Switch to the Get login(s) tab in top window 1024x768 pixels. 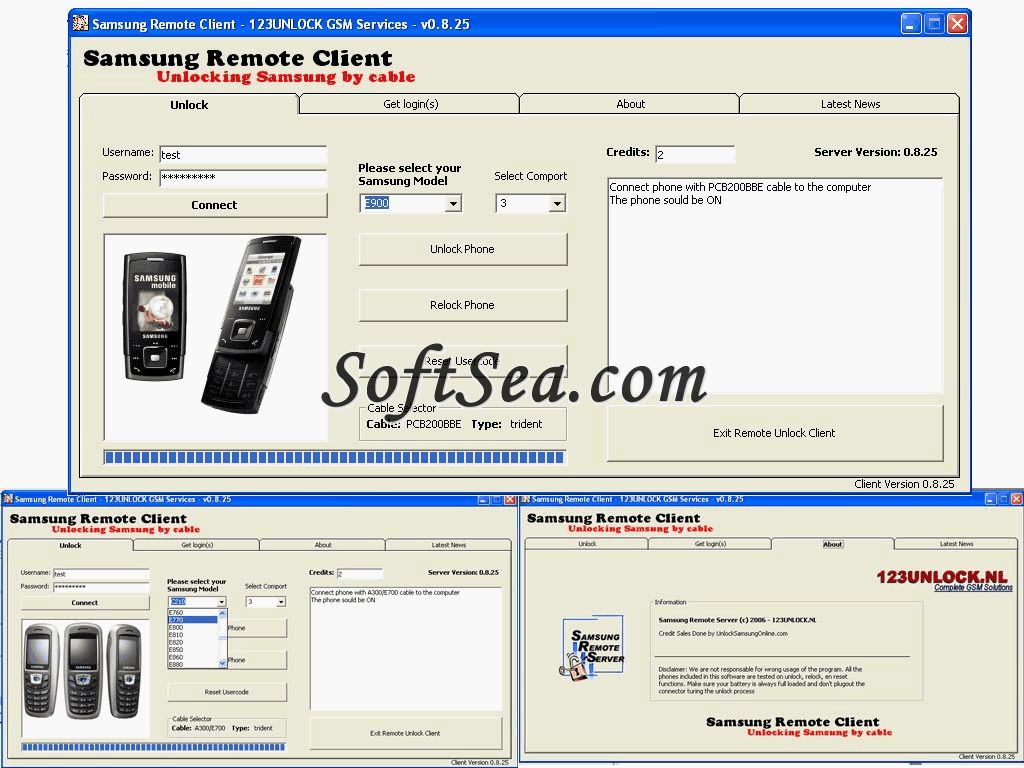410,104
